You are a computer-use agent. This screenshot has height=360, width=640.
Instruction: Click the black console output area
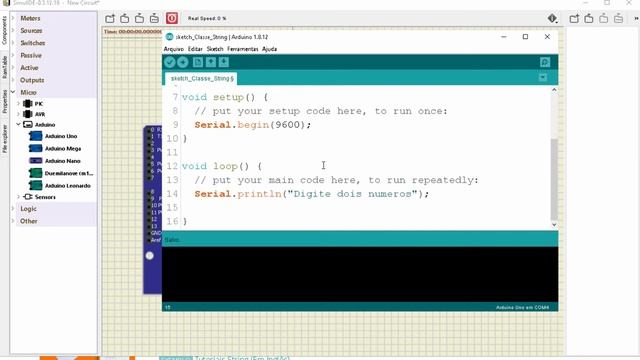pos(360,274)
